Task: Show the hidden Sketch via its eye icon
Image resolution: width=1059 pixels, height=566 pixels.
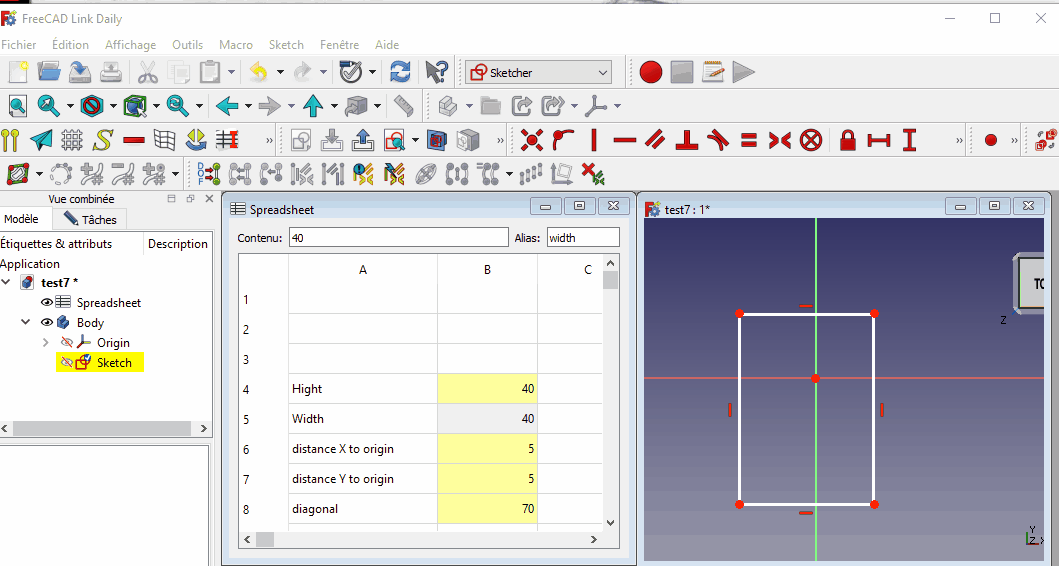Action: pos(66,363)
